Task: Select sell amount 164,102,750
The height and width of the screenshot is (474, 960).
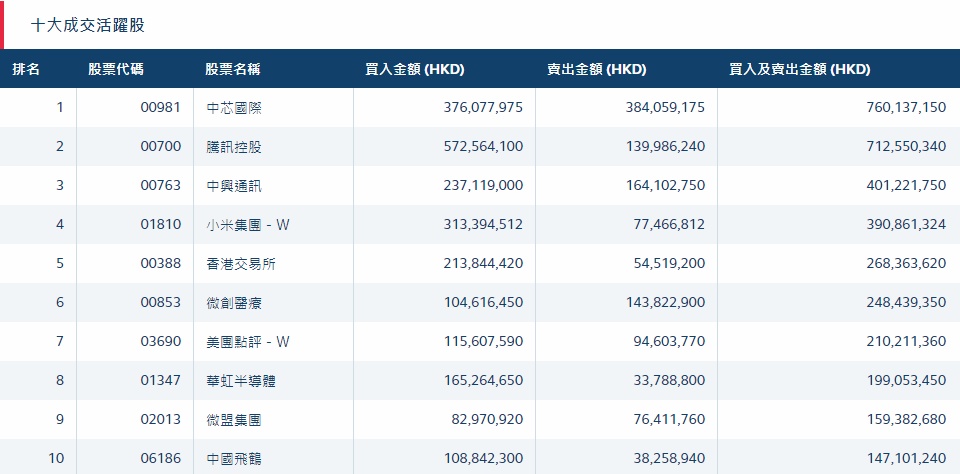Action: pyautogui.click(x=665, y=185)
